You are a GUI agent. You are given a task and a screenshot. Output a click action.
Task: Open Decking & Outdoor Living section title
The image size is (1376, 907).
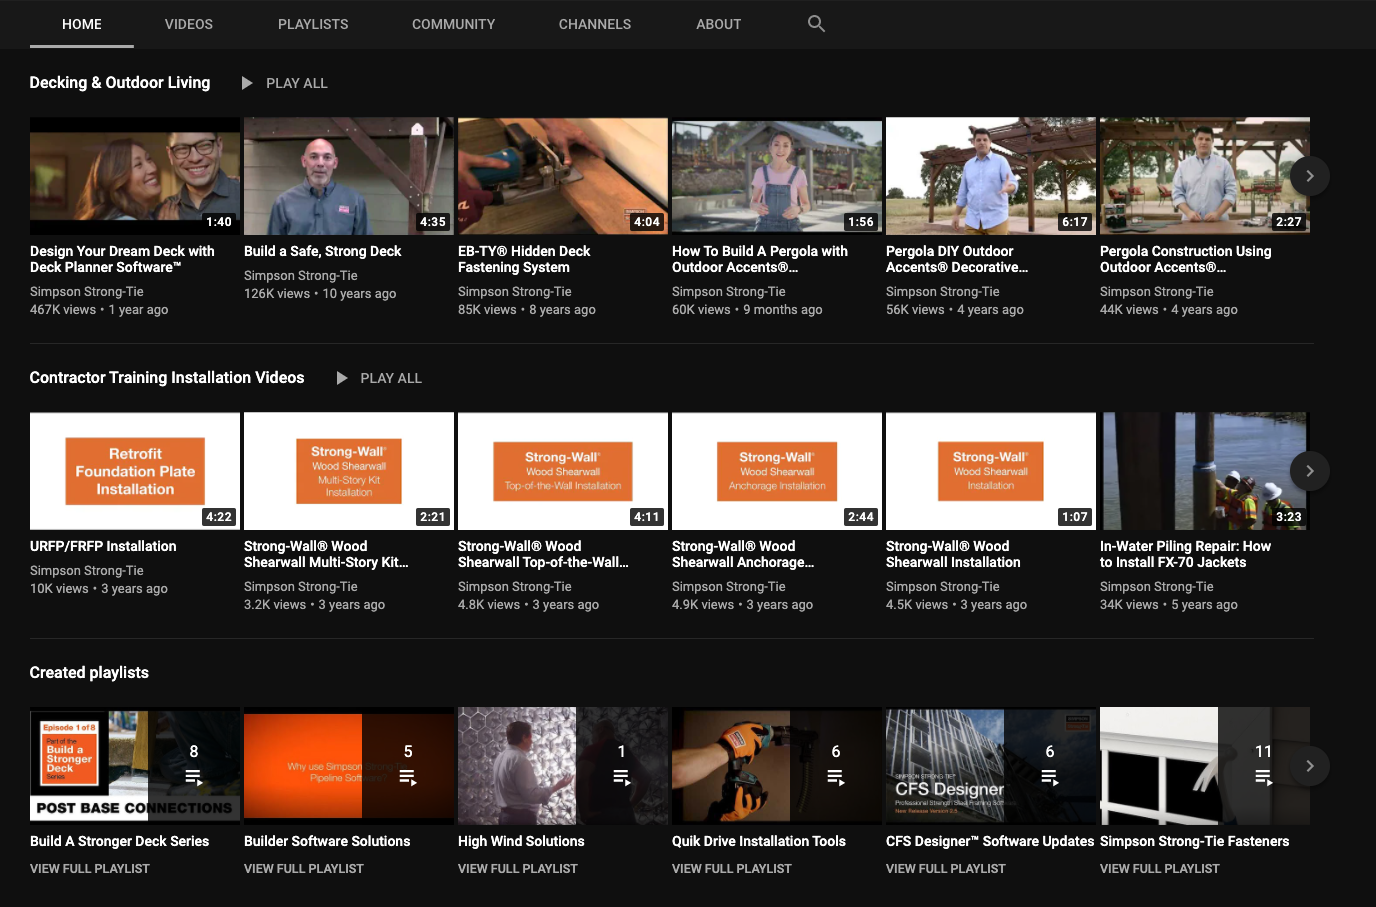click(x=120, y=83)
